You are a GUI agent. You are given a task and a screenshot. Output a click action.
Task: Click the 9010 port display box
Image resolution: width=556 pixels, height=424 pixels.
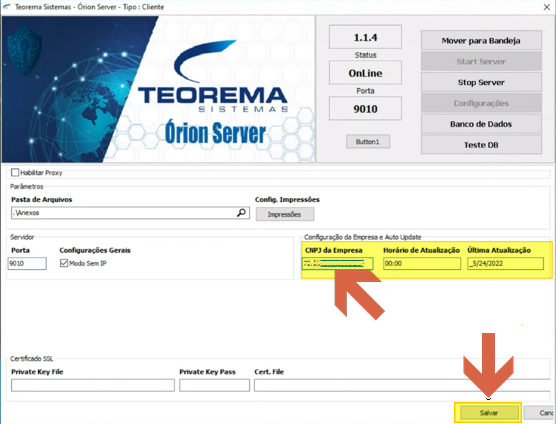(x=365, y=108)
